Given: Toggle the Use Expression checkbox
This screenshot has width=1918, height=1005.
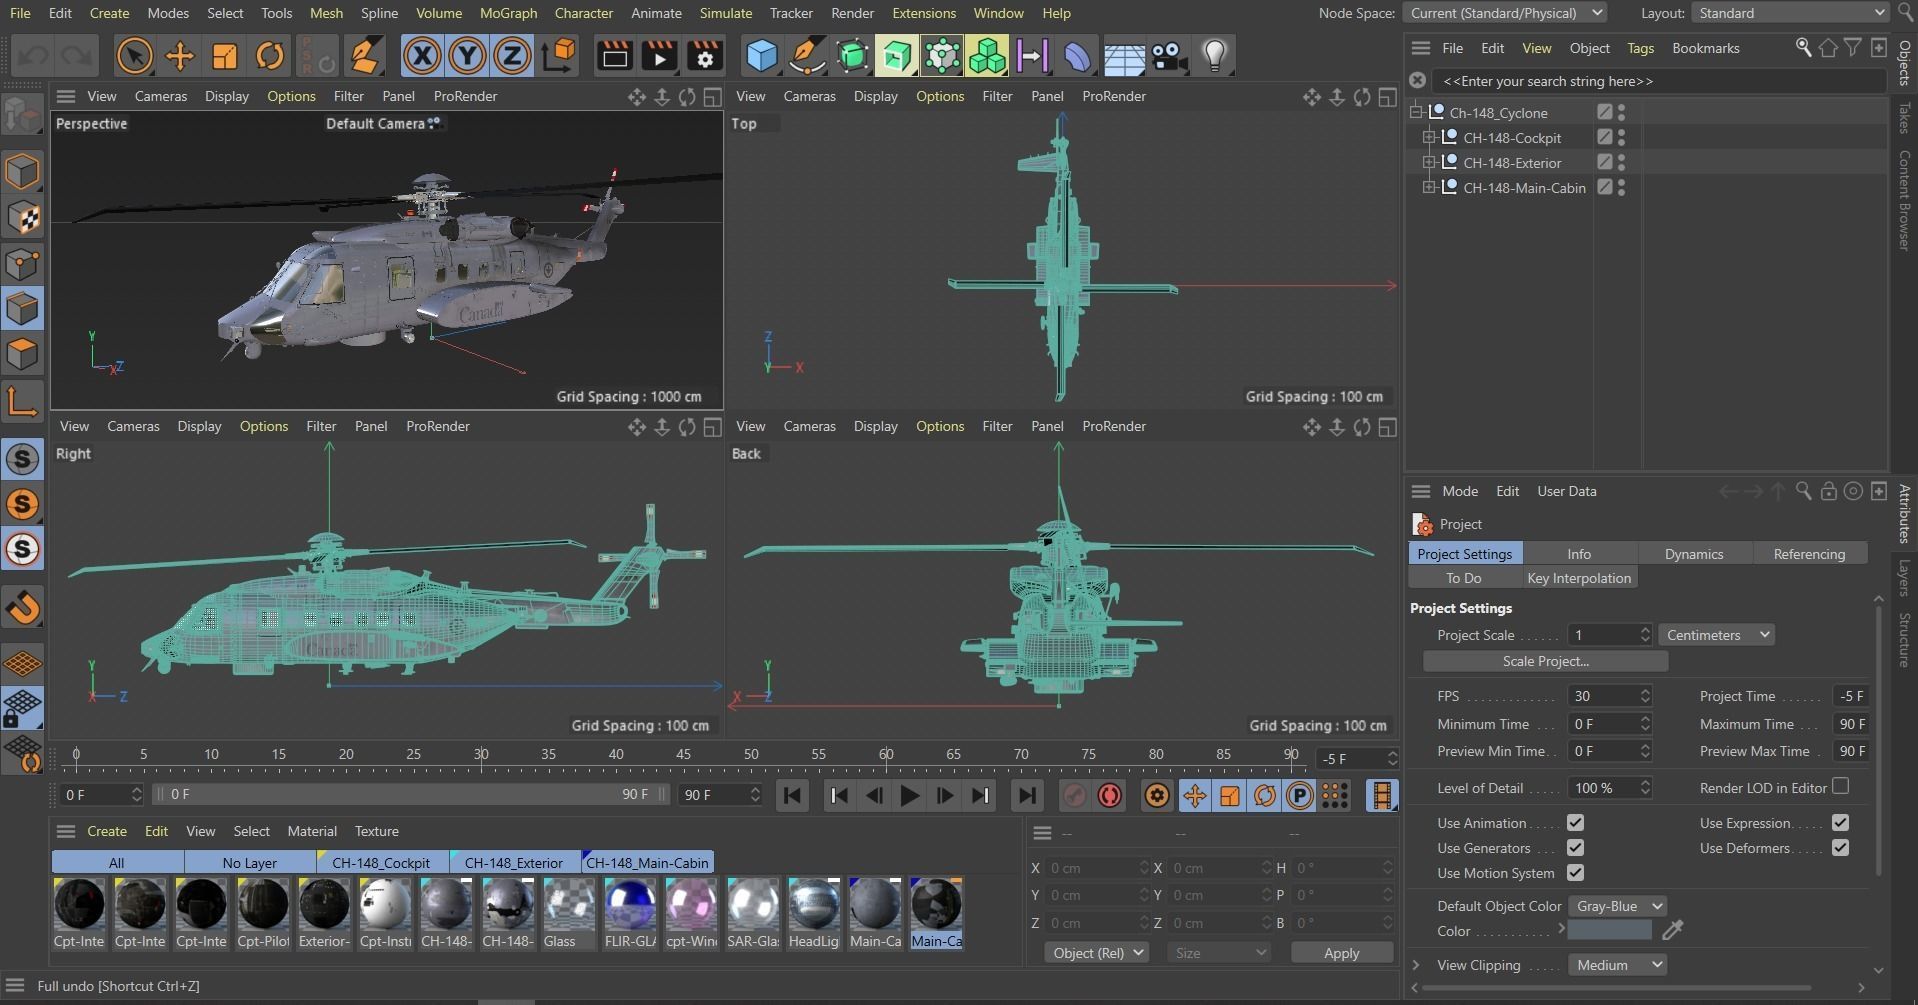Looking at the screenshot, I should click(1840, 823).
